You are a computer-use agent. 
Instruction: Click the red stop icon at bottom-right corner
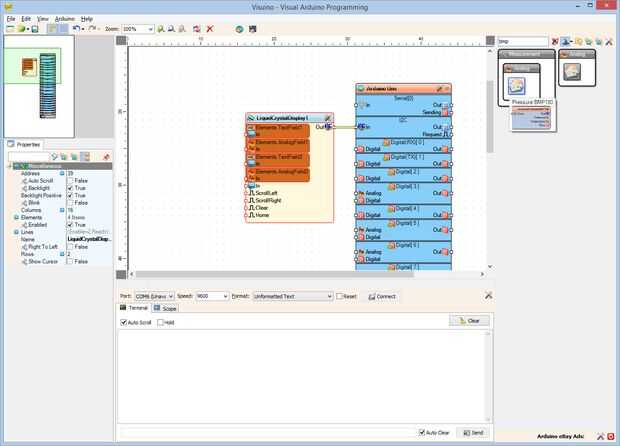[611, 437]
